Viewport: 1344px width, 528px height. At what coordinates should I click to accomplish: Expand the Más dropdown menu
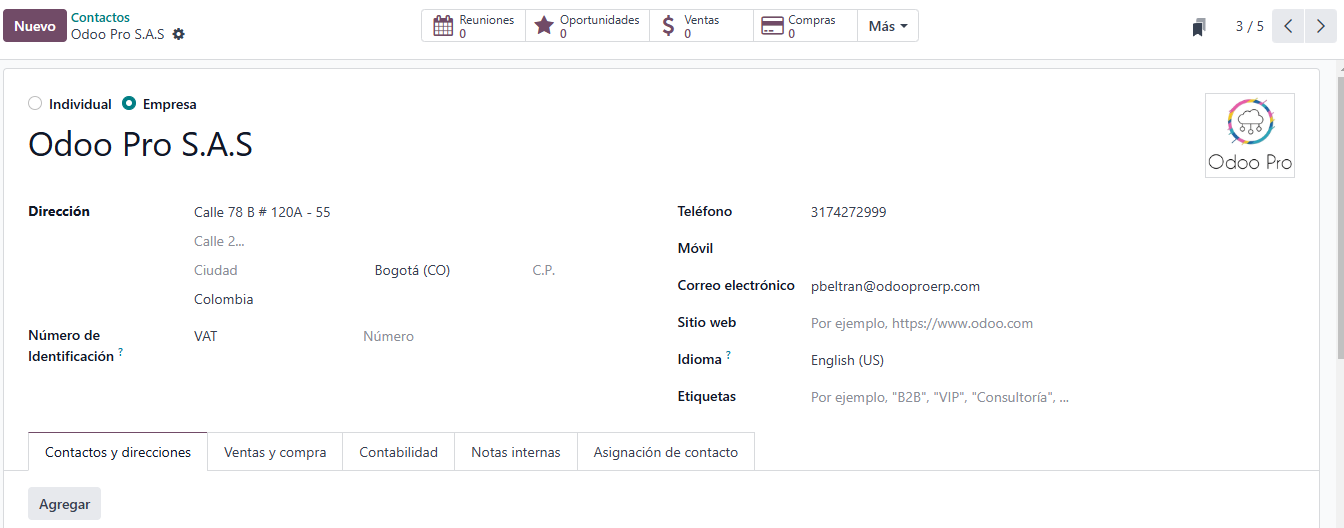point(888,26)
